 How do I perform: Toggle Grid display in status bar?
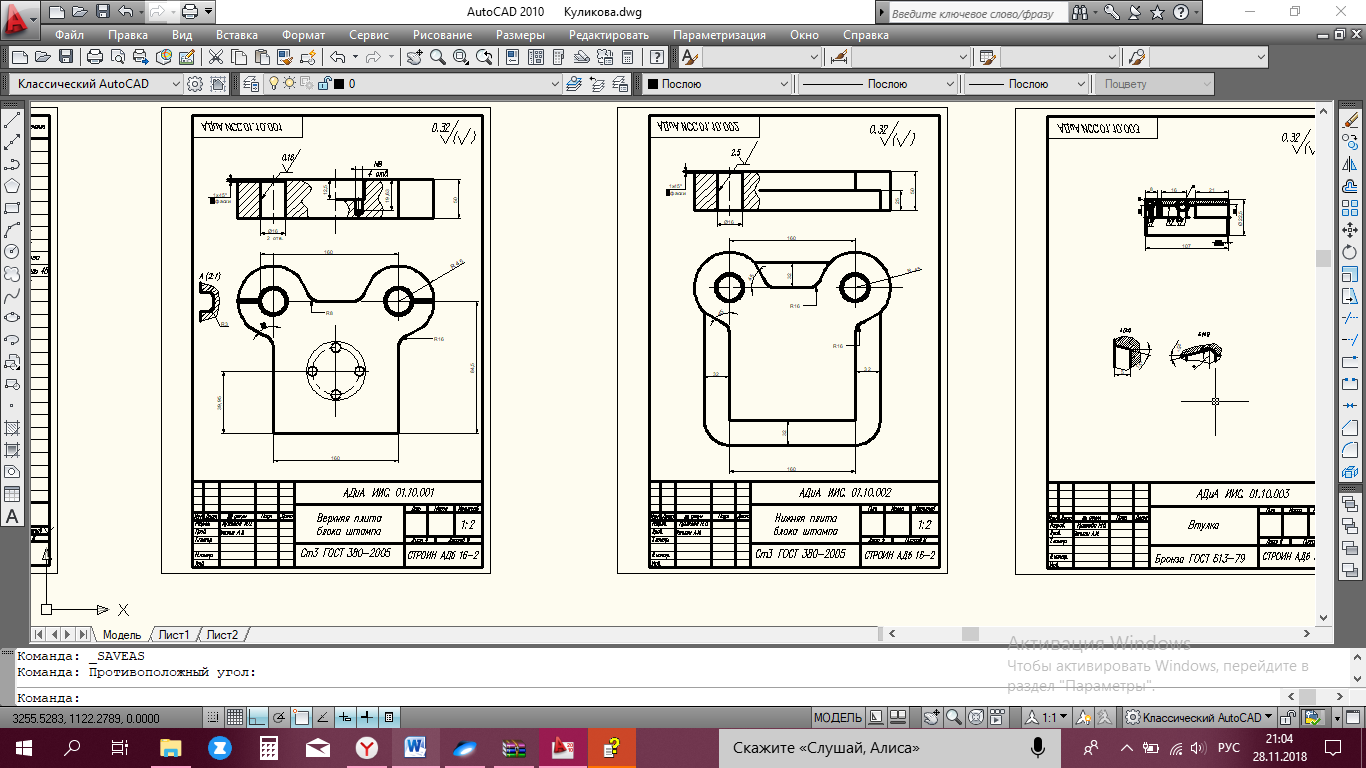[235, 717]
